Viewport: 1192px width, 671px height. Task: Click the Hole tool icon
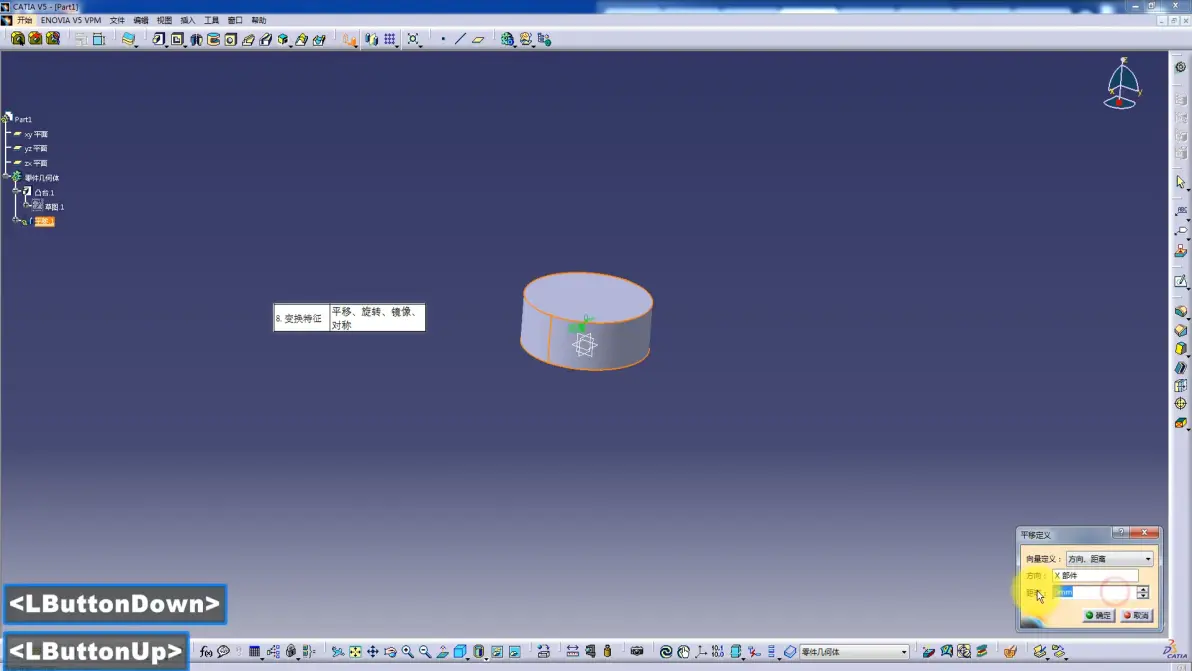[x=231, y=39]
